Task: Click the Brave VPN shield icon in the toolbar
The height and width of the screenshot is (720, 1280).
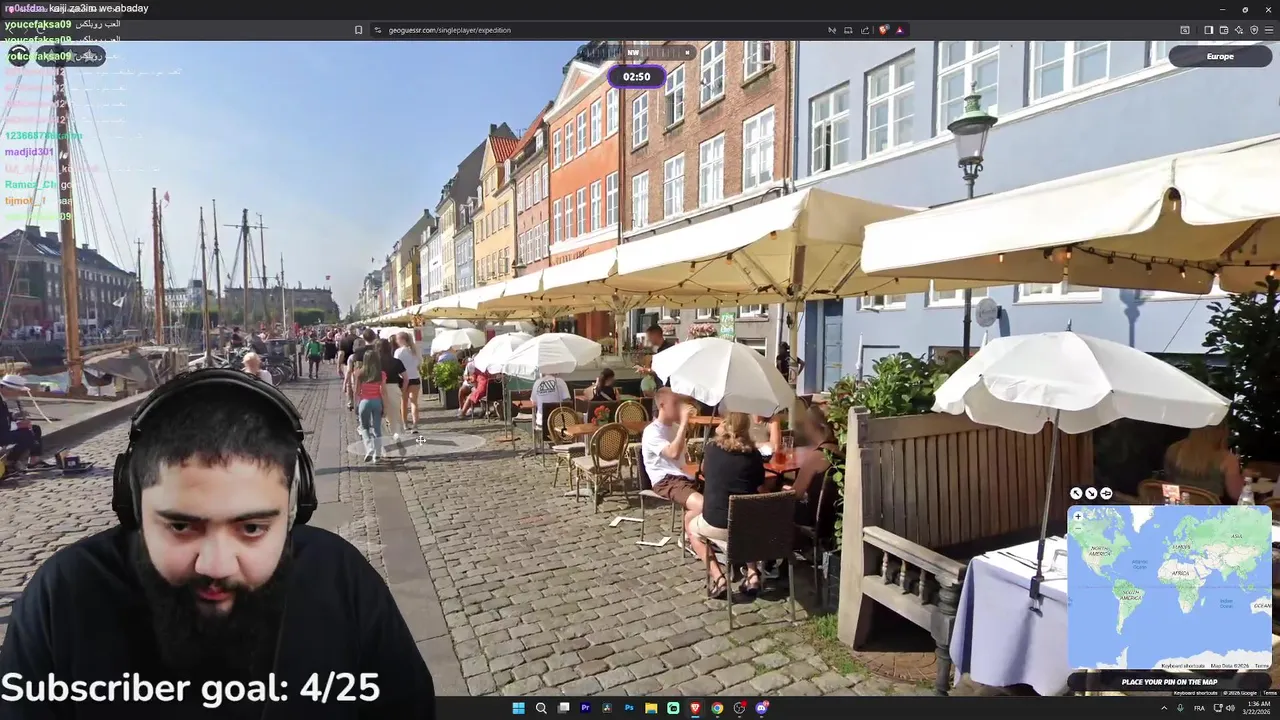Action: point(1254,30)
